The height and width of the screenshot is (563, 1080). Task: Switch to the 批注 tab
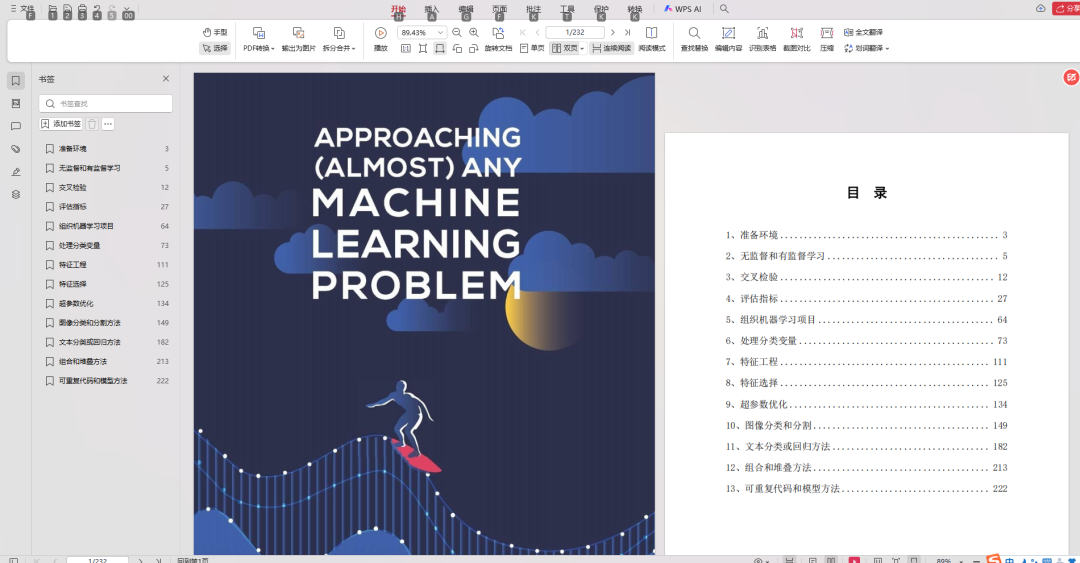click(x=533, y=9)
